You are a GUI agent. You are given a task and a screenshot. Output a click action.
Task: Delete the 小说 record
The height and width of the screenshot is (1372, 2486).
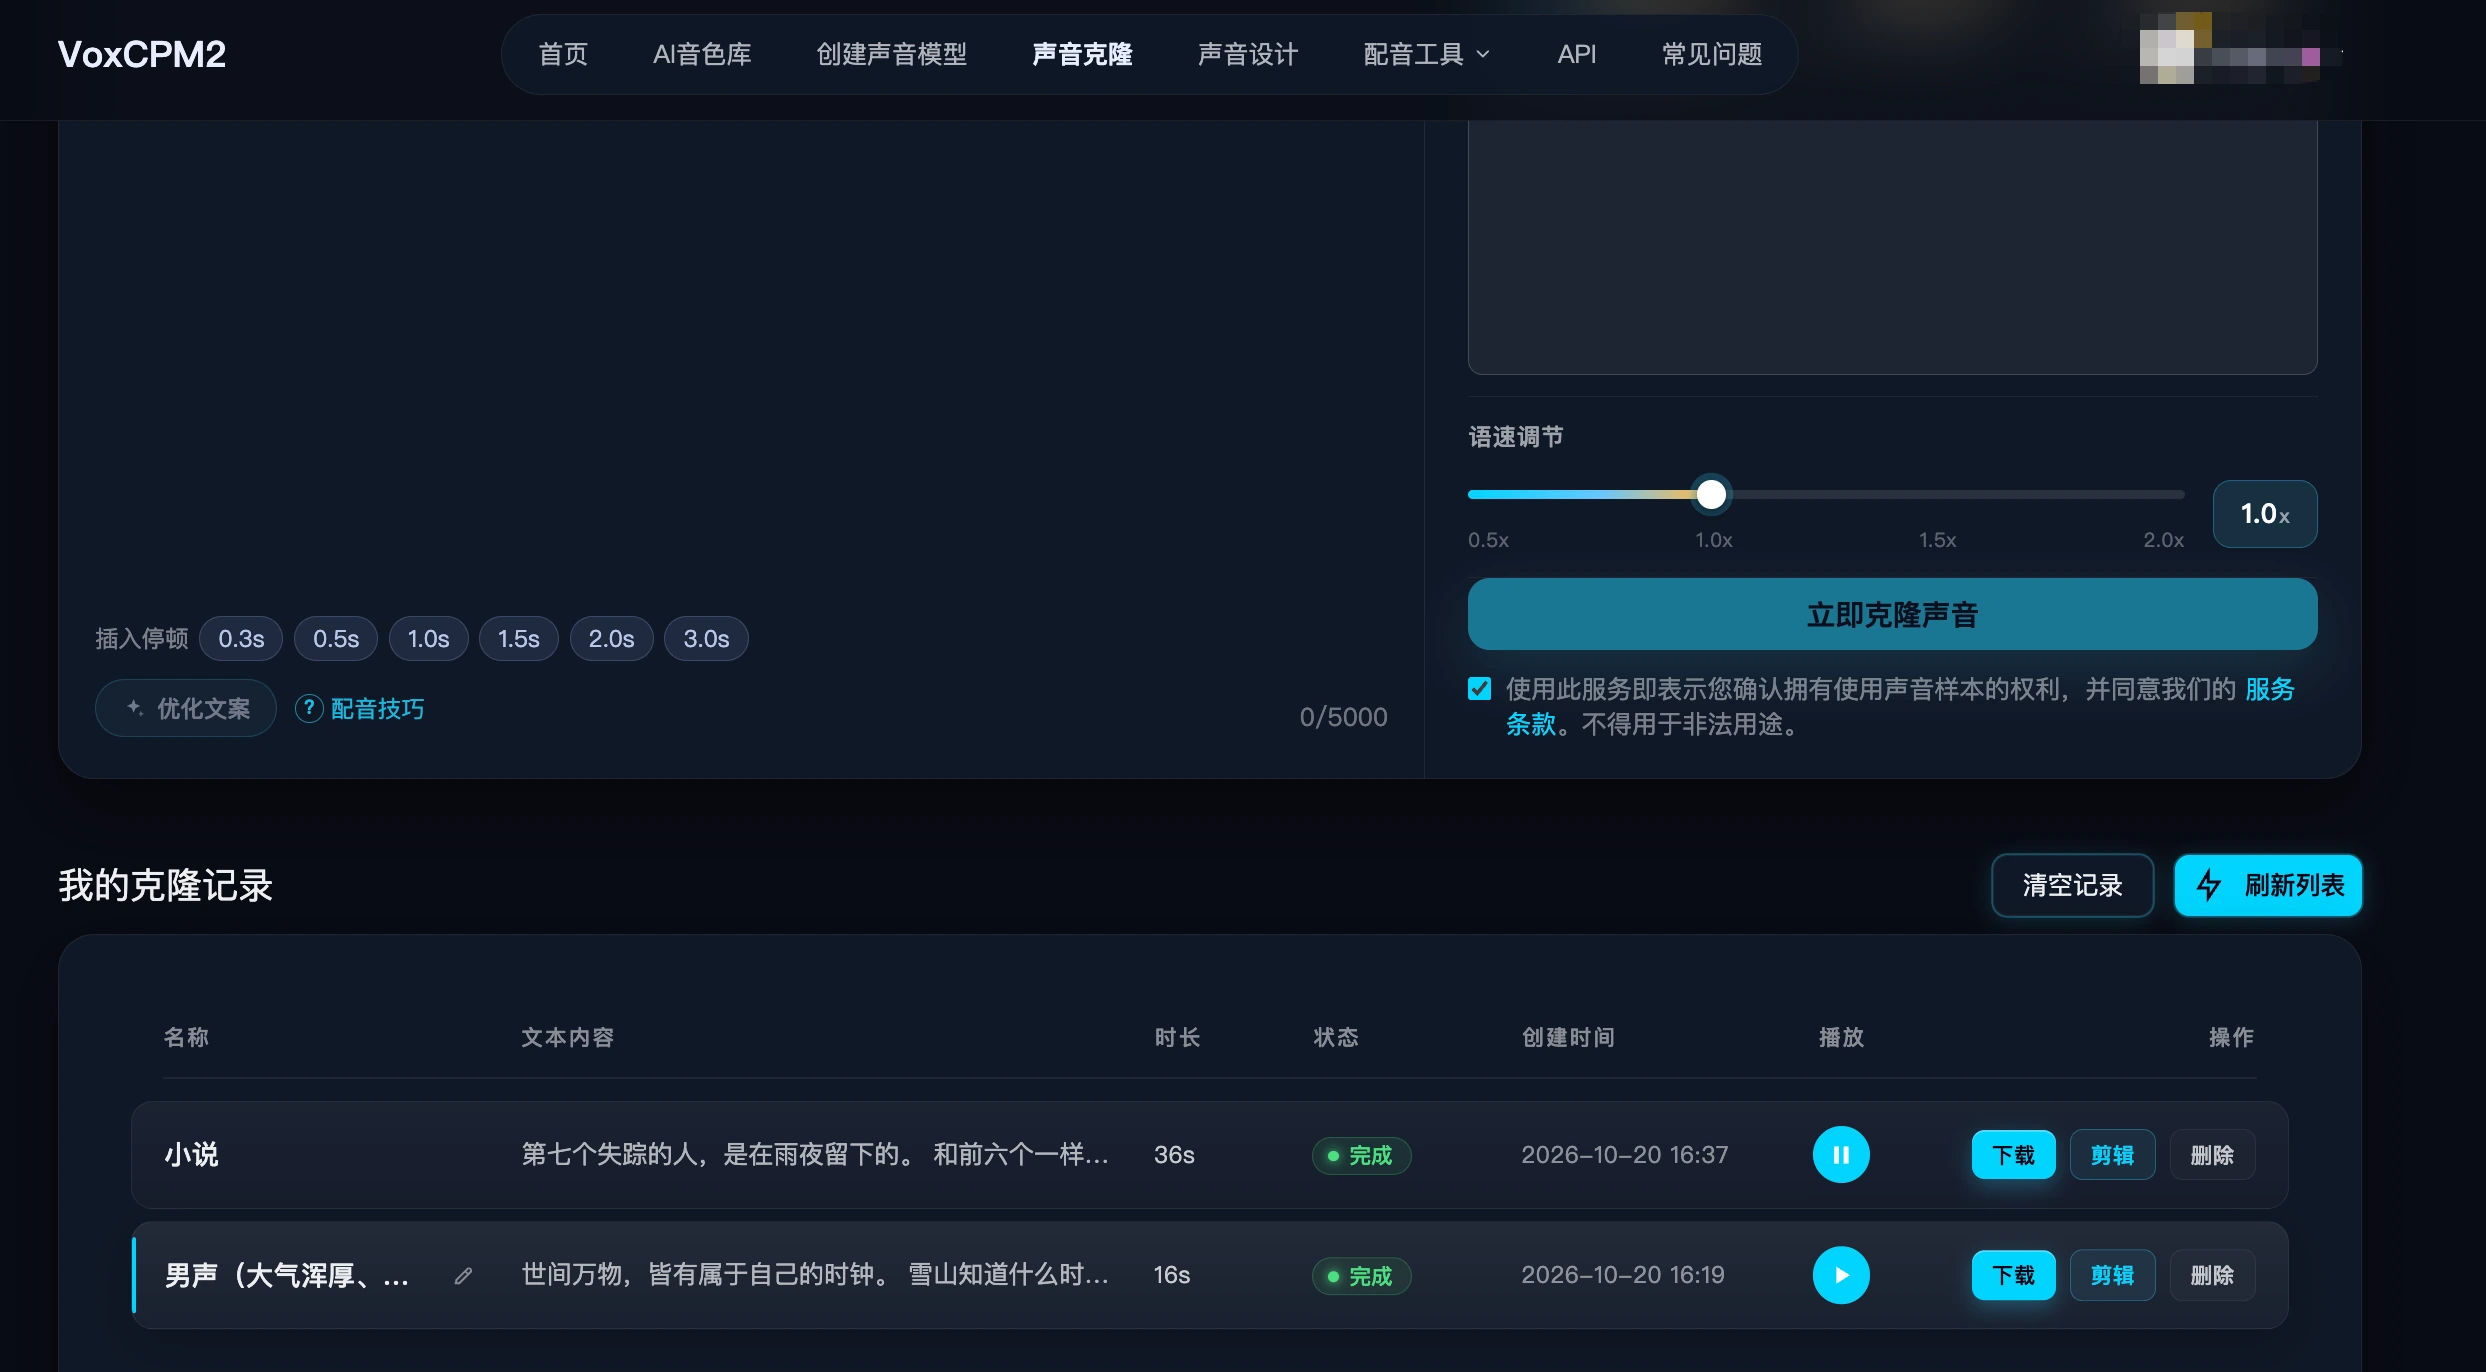(2212, 1155)
